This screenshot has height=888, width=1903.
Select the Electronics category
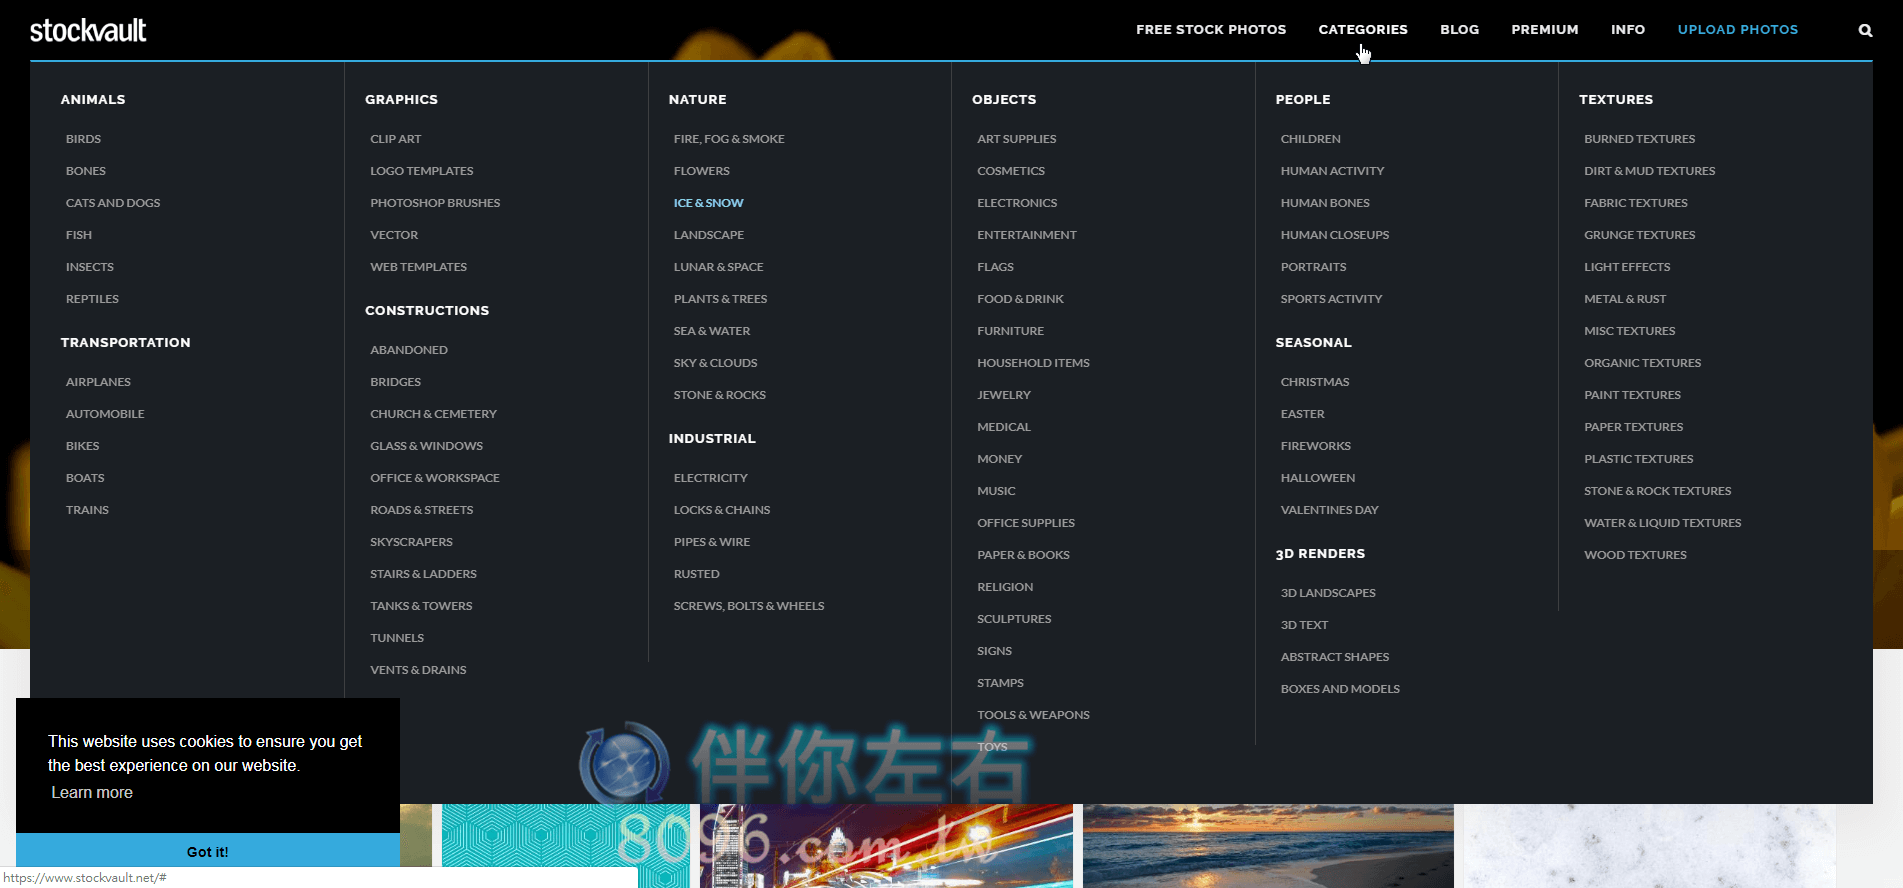click(x=1017, y=203)
